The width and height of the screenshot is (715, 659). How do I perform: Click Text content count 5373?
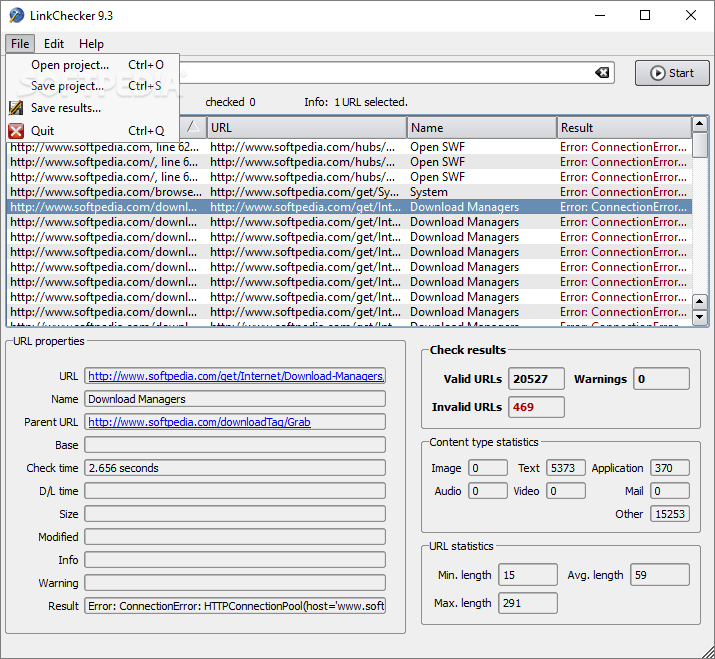point(565,468)
